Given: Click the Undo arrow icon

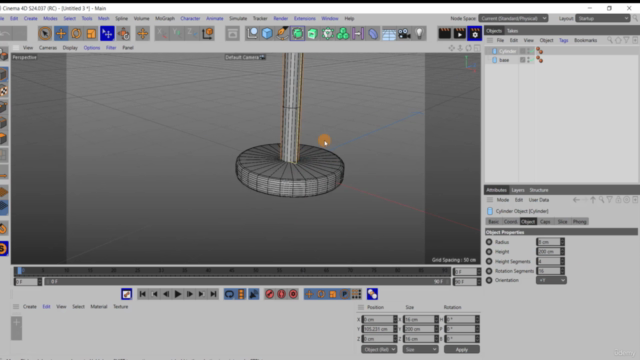Looking at the screenshot, I should point(6,33).
